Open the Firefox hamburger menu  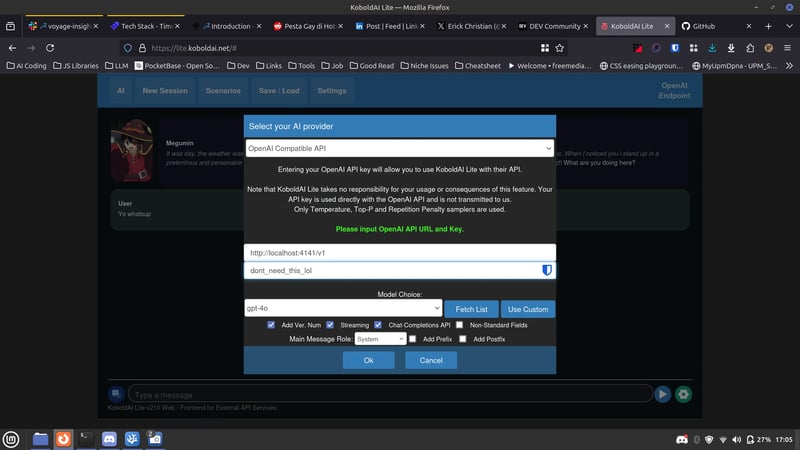787,48
